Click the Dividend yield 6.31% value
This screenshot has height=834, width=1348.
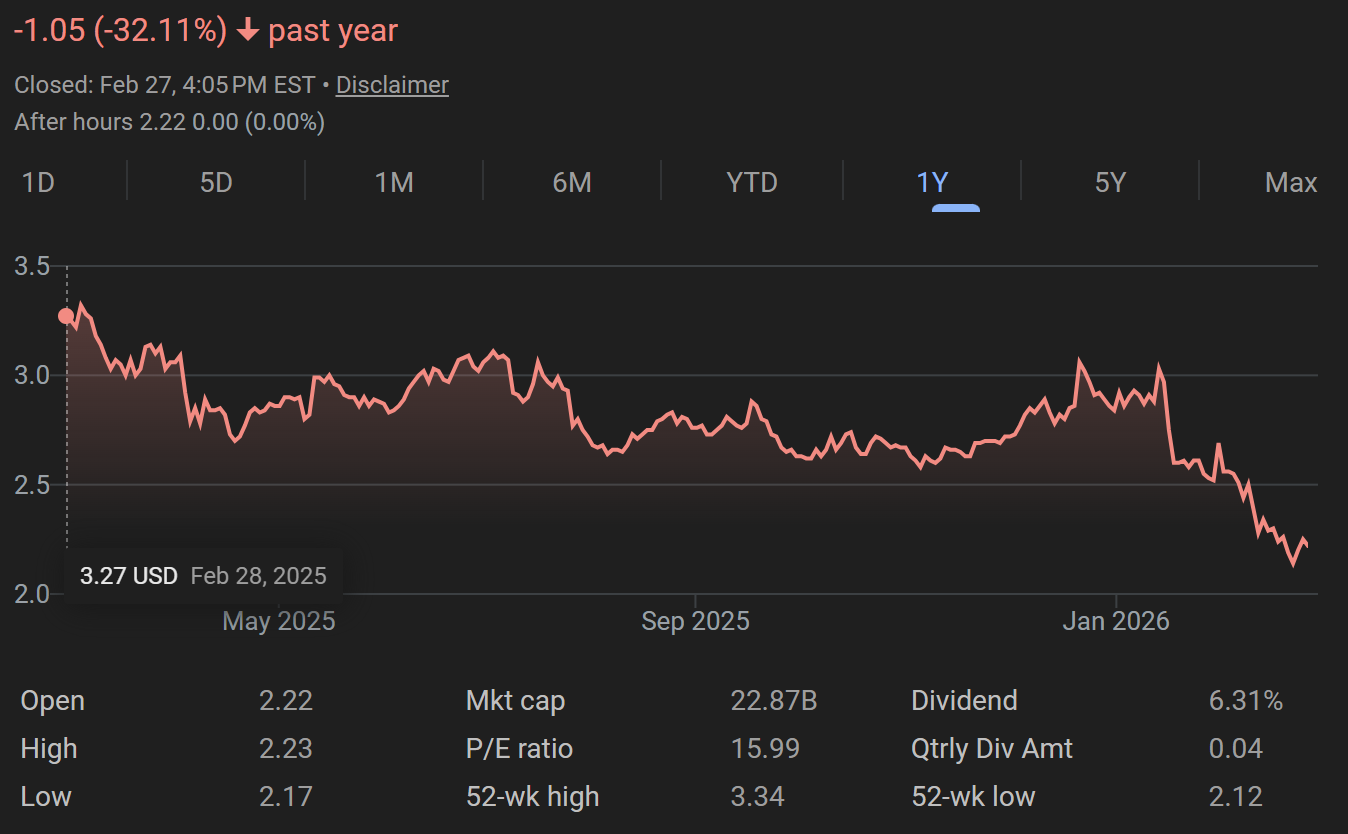click(x=1245, y=701)
